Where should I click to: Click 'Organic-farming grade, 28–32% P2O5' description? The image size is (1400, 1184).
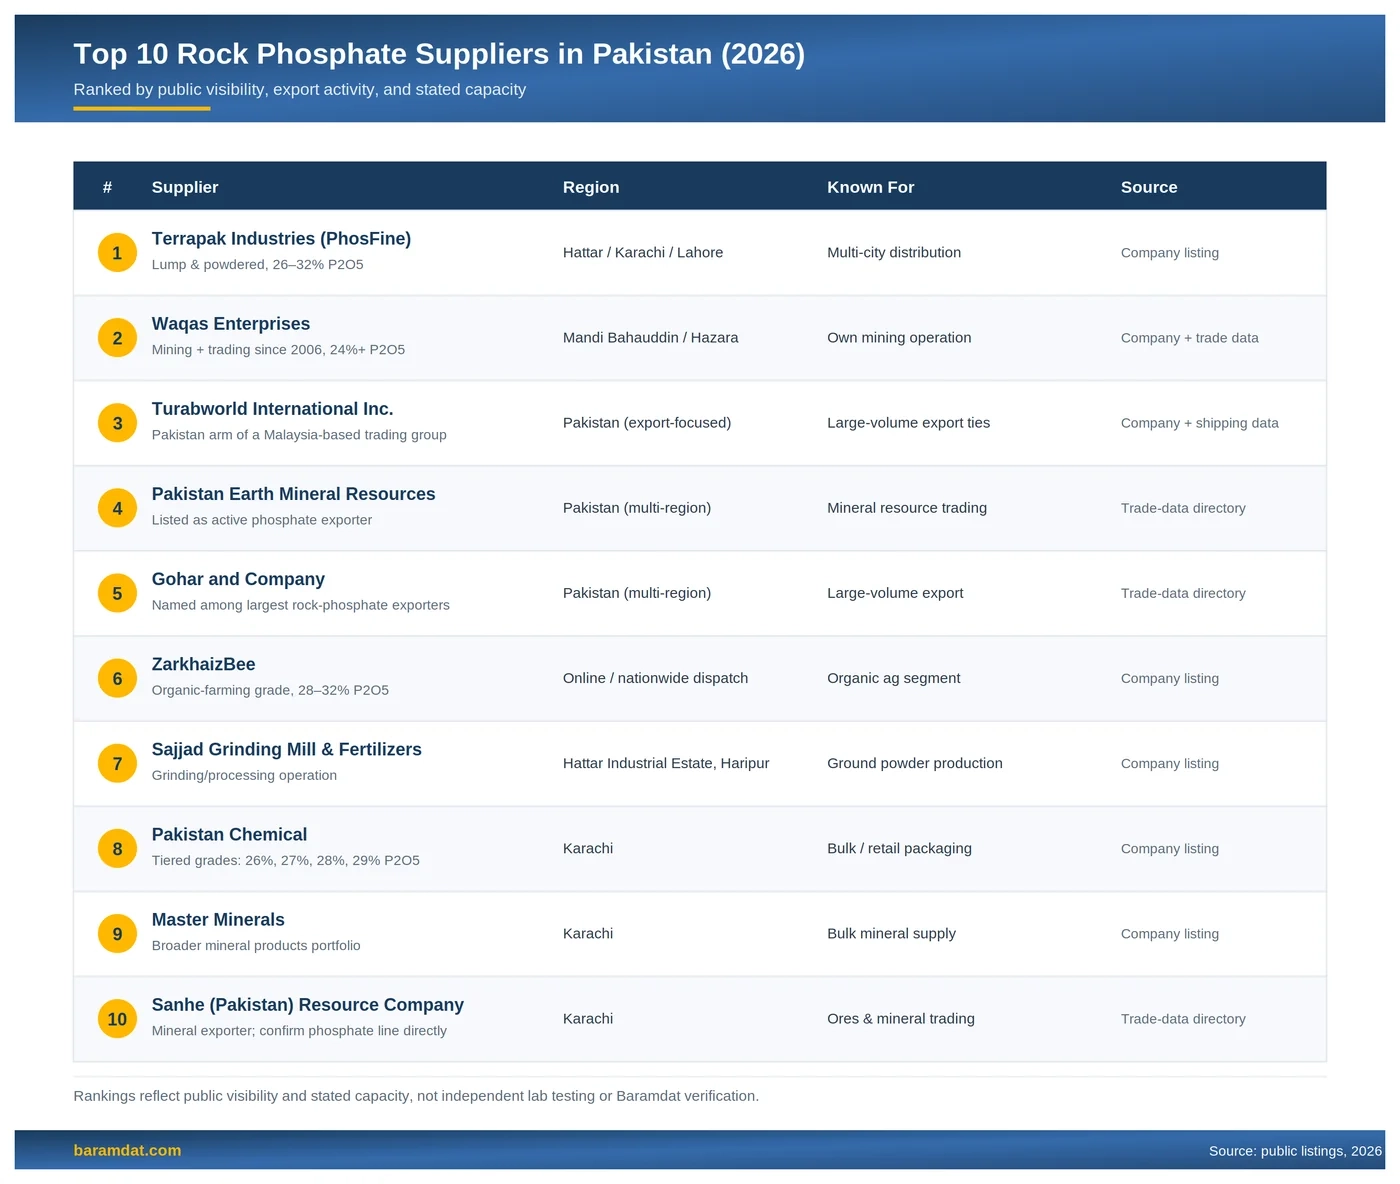tap(270, 690)
